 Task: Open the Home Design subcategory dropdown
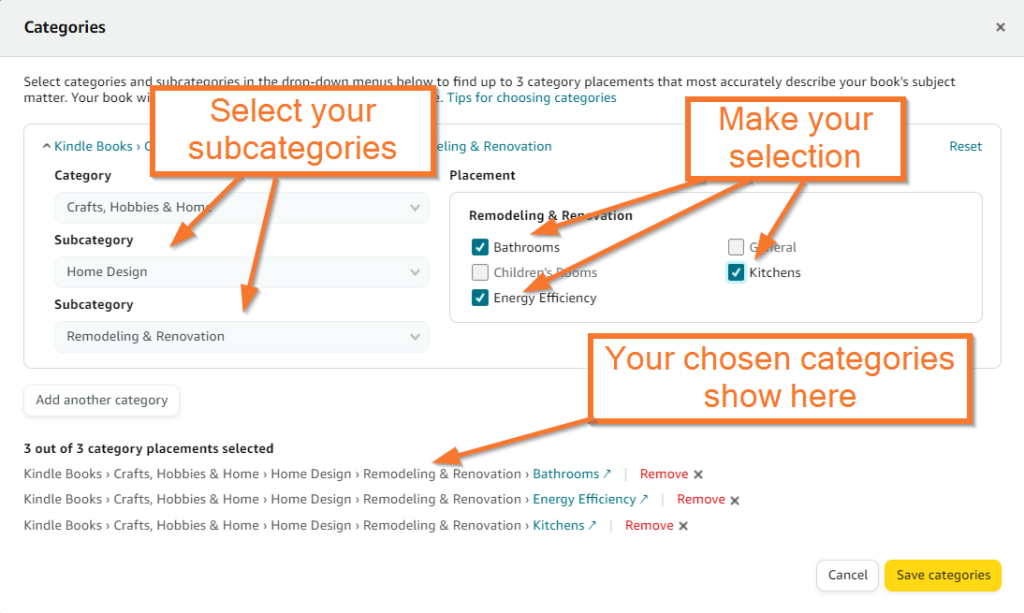pos(242,272)
